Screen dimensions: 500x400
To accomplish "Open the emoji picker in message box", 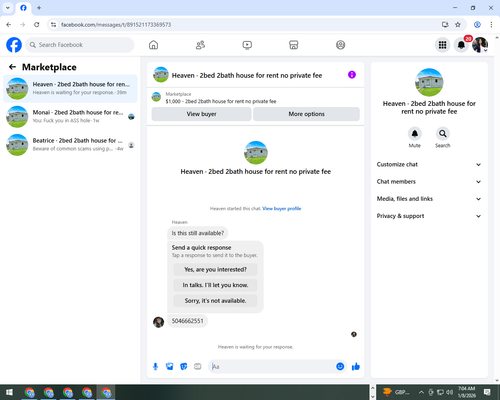I will pos(340,367).
